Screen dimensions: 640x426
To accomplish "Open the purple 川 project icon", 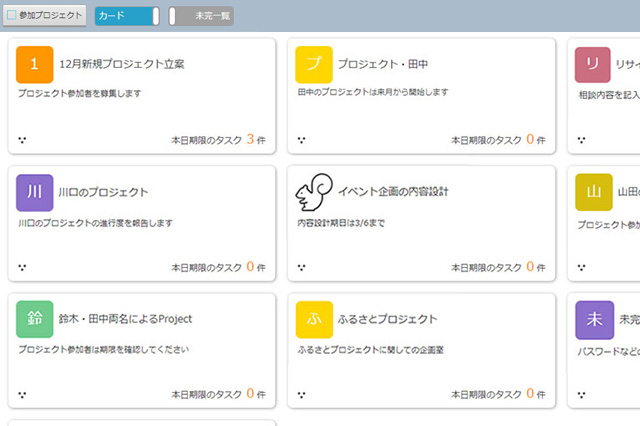I will tap(35, 193).
